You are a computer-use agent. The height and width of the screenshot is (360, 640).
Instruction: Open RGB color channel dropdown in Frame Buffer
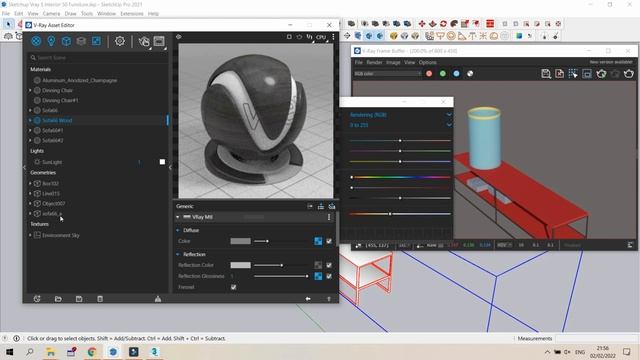pyautogui.click(x=387, y=74)
